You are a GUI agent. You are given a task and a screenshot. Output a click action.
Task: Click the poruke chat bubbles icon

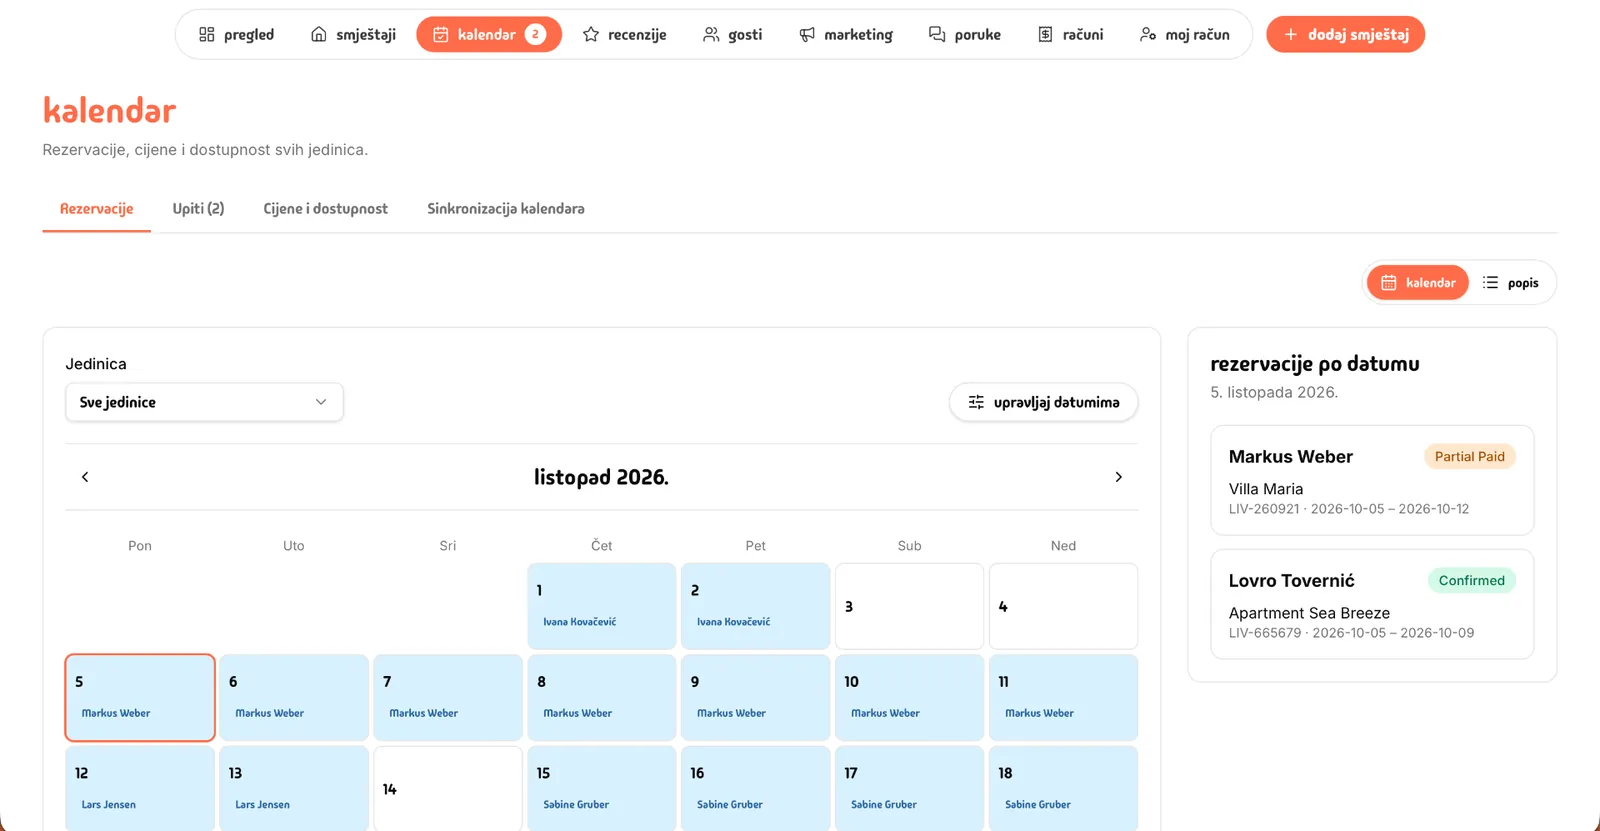937,34
